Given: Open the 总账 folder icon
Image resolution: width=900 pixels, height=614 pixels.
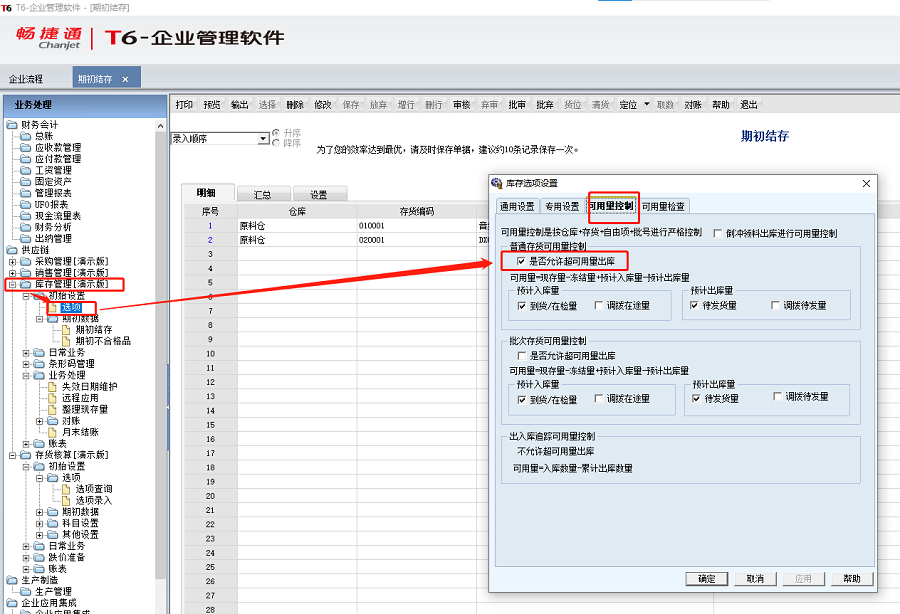Looking at the screenshot, I should click(x=25, y=136).
